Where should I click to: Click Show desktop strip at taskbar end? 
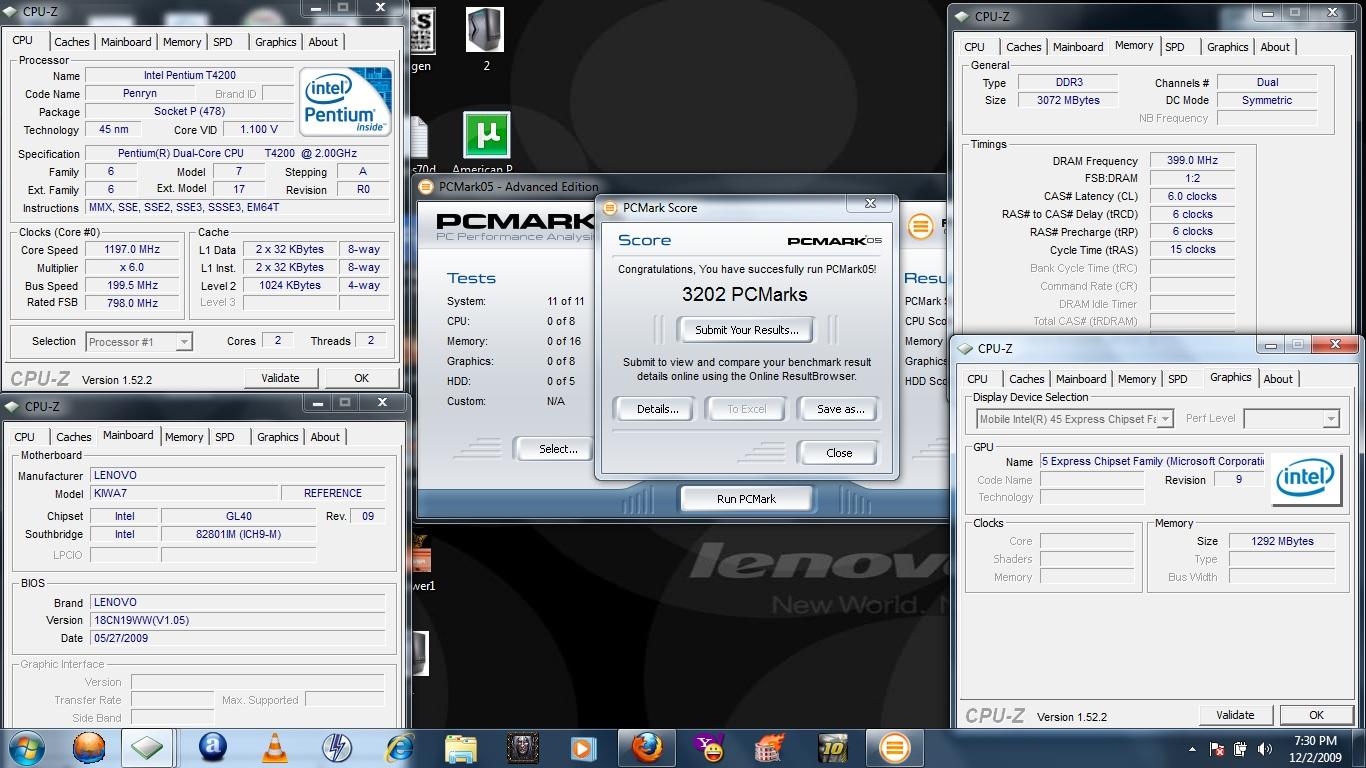[1359, 748]
